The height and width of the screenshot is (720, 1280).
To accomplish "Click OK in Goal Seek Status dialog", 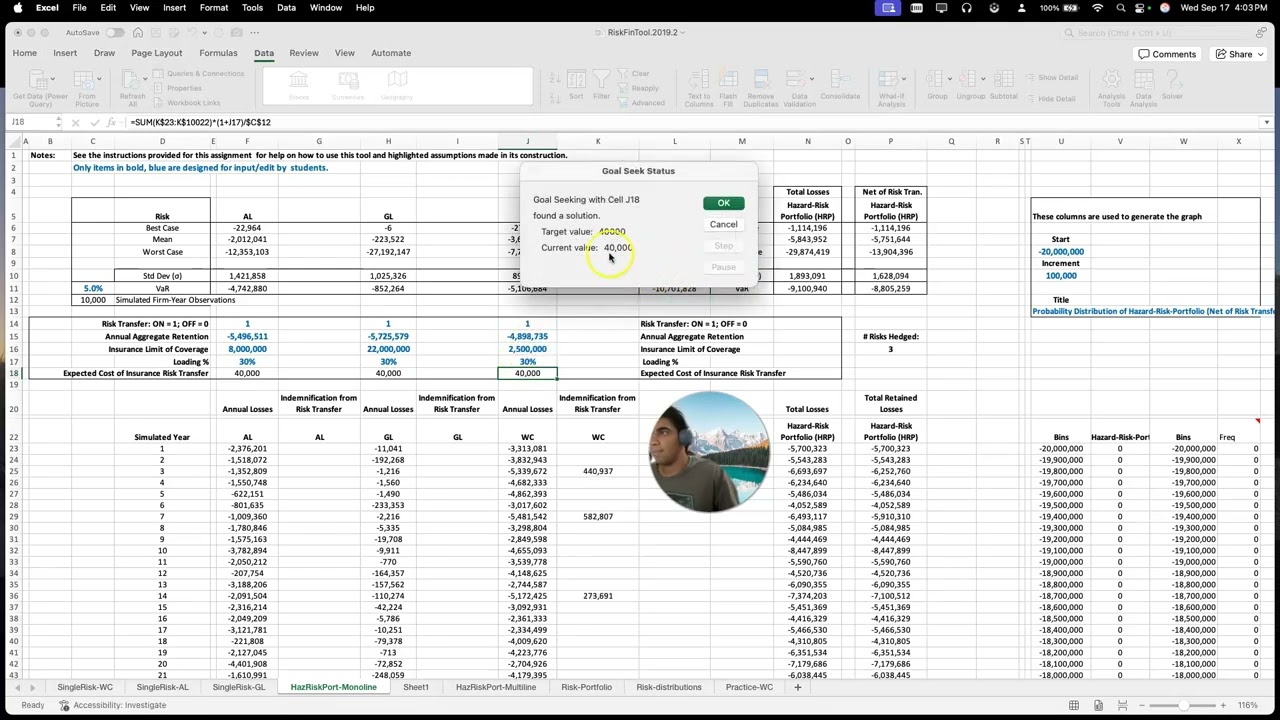I will [x=723, y=203].
